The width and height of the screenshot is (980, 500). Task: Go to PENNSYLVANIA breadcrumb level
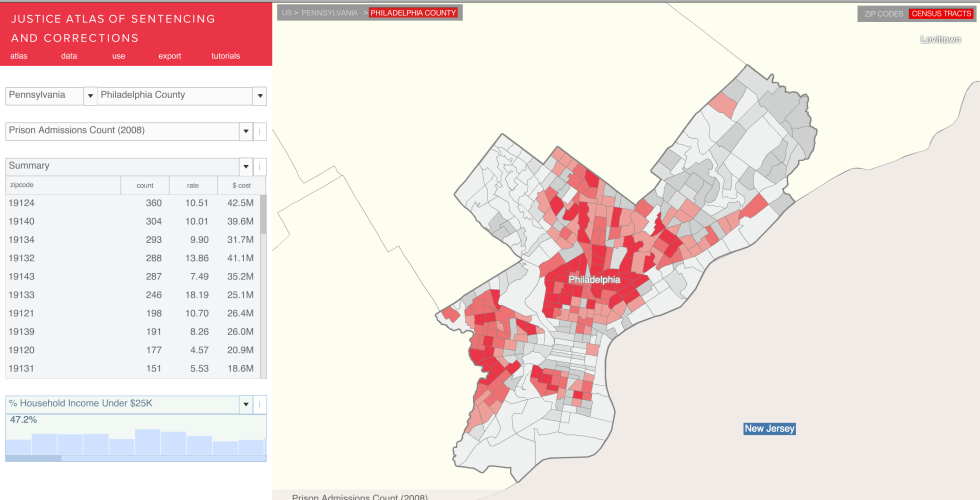coord(329,12)
